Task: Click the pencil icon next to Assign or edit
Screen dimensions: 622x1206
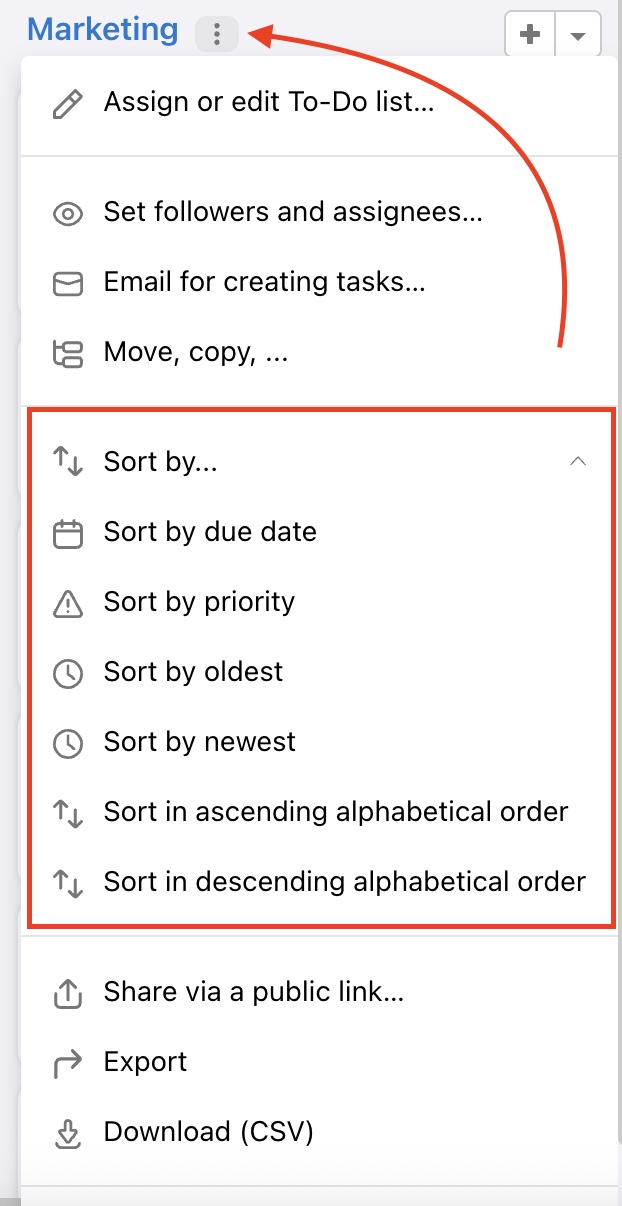Action: tap(67, 102)
